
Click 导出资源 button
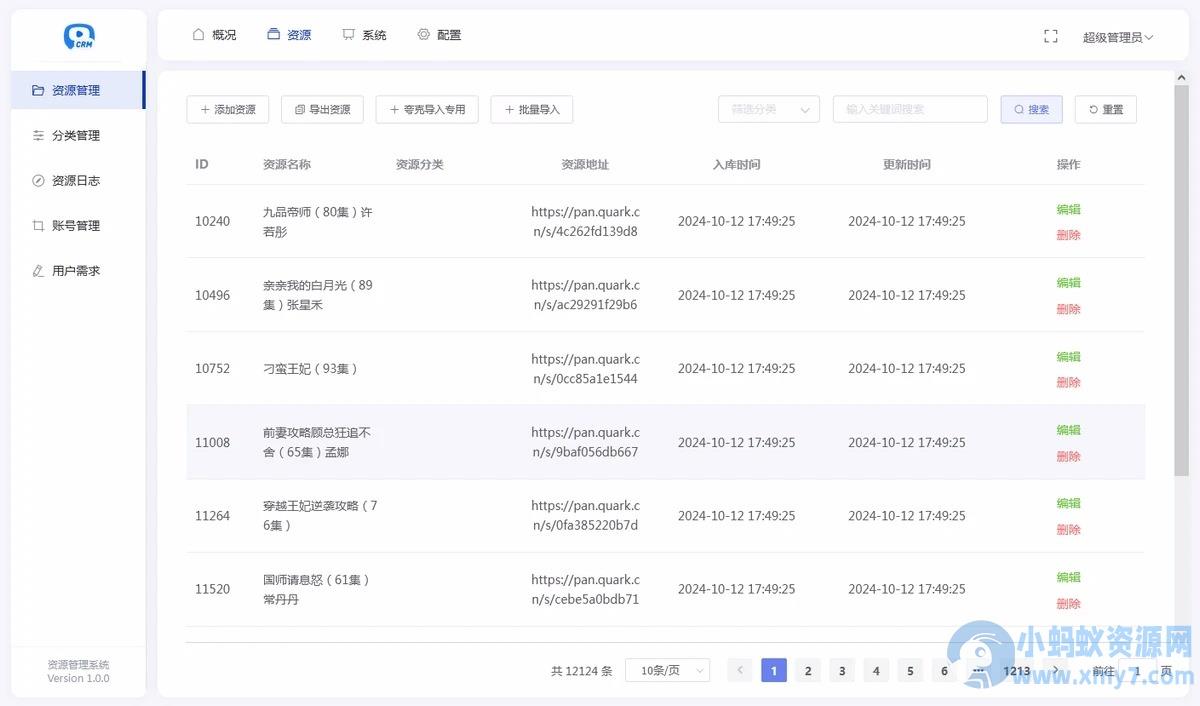point(322,109)
